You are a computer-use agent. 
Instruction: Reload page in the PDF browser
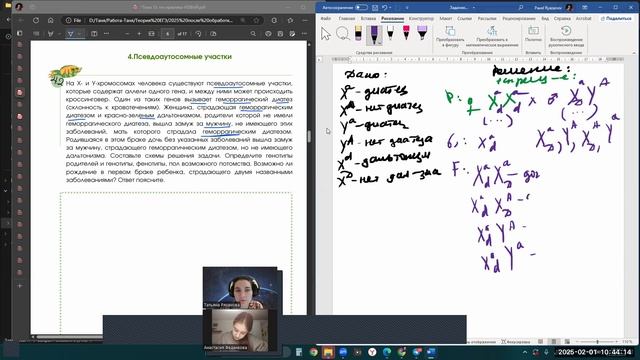pos(36,20)
